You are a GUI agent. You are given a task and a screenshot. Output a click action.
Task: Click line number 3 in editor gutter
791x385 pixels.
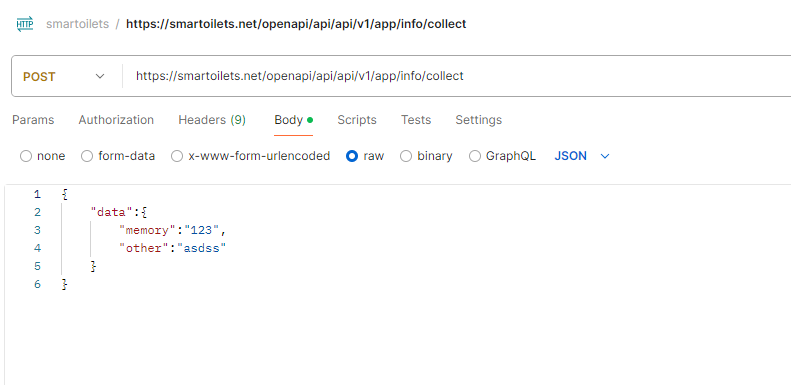tap(37, 230)
